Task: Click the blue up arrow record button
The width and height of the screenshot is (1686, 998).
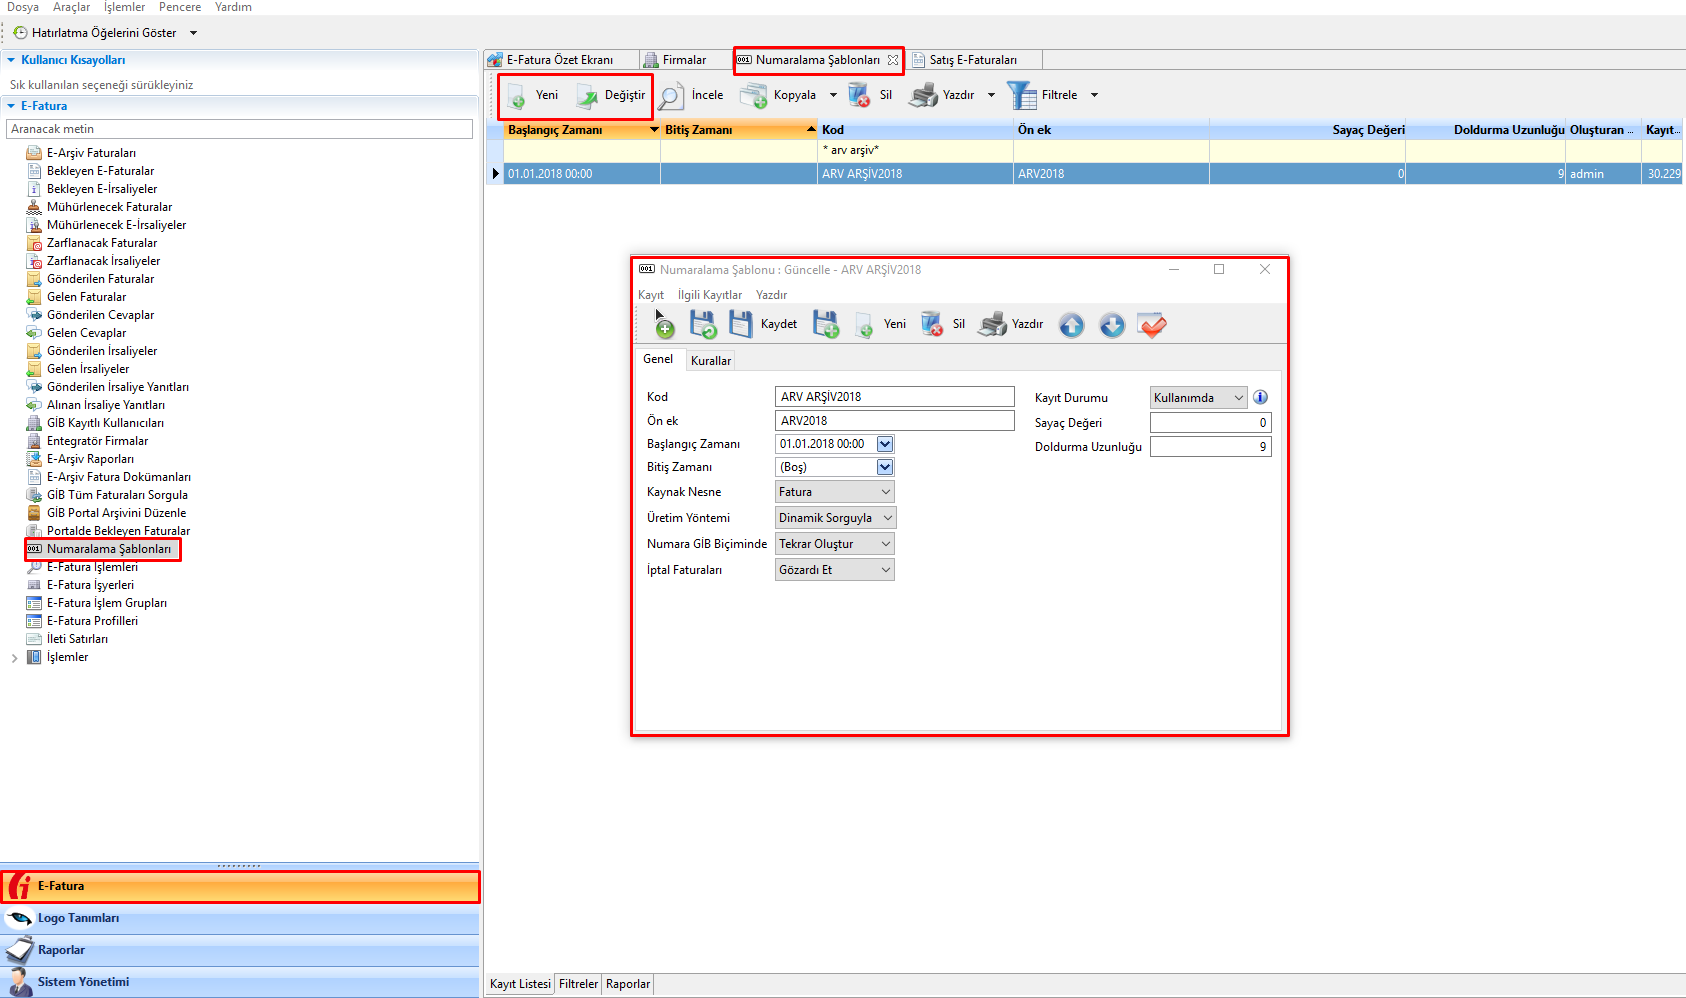Action: tap(1071, 325)
